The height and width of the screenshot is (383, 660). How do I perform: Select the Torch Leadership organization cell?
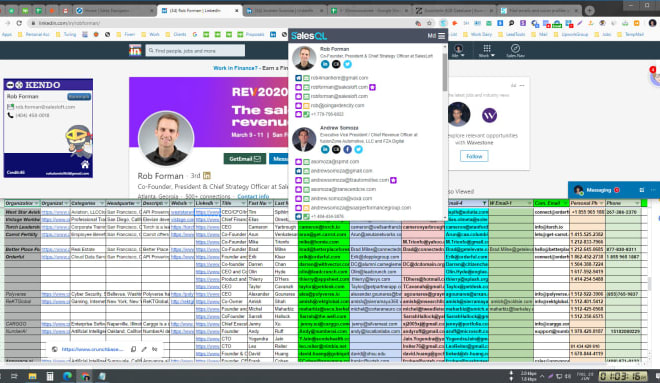coord(22,227)
